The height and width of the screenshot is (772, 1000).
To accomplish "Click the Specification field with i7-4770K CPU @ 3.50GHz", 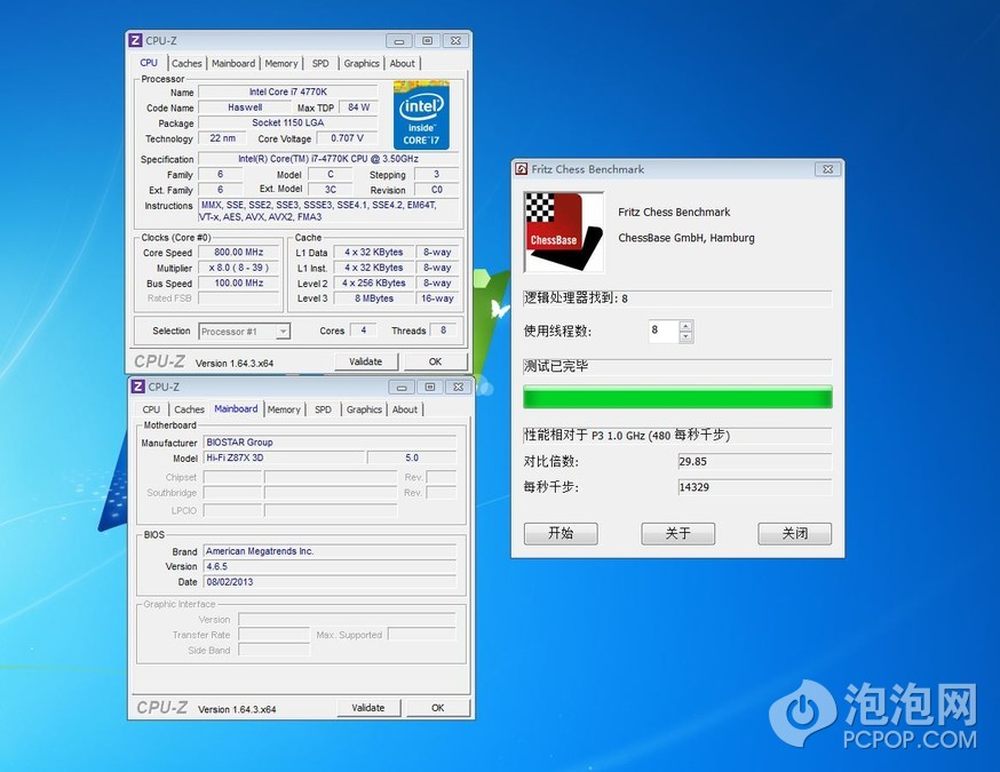I will click(x=328, y=159).
